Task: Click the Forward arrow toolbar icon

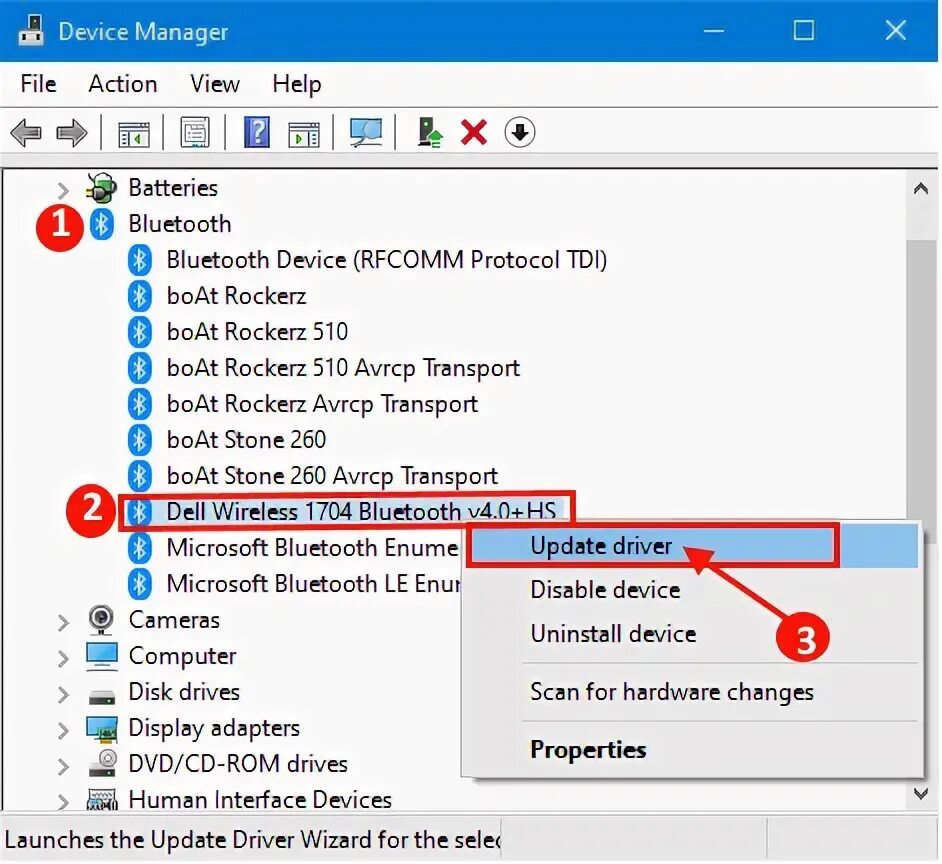Action: [71, 132]
